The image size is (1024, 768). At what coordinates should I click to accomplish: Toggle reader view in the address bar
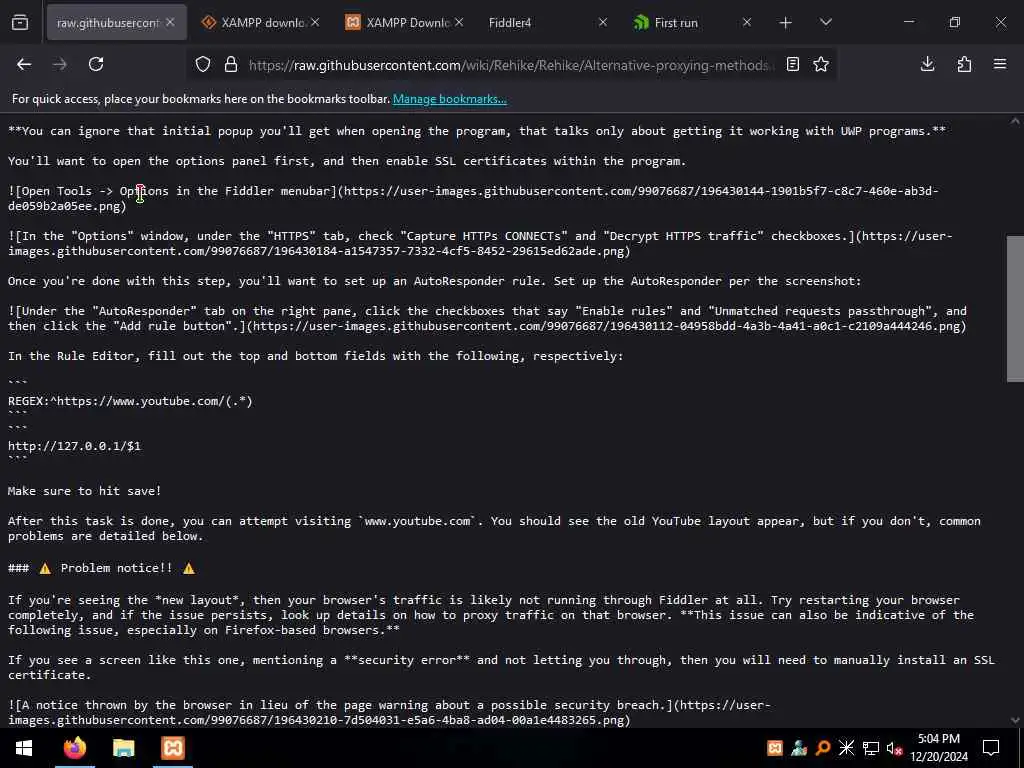tap(793, 65)
